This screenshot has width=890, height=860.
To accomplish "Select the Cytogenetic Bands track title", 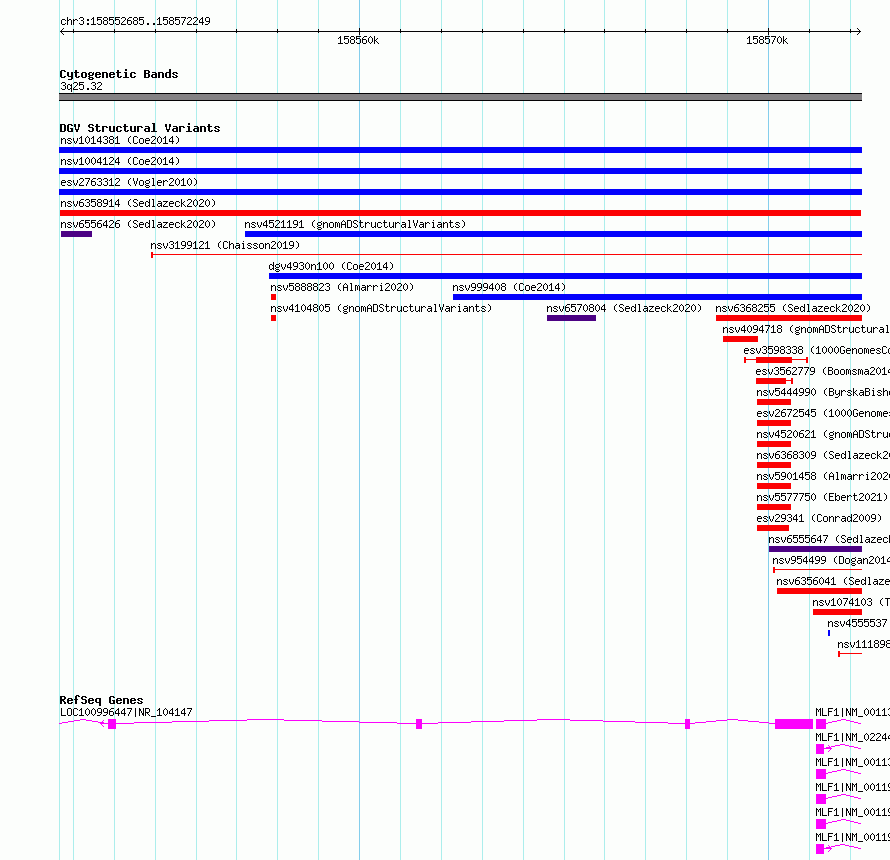I will [x=119, y=74].
